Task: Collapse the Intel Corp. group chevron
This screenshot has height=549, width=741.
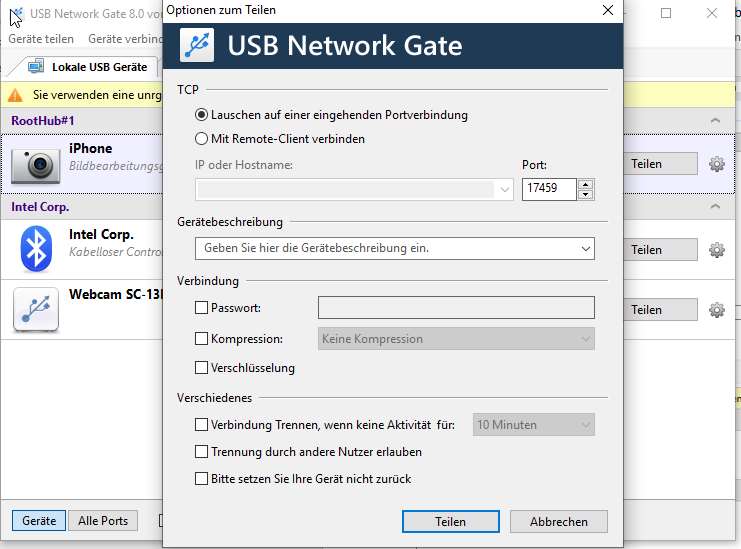Action: pos(715,207)
